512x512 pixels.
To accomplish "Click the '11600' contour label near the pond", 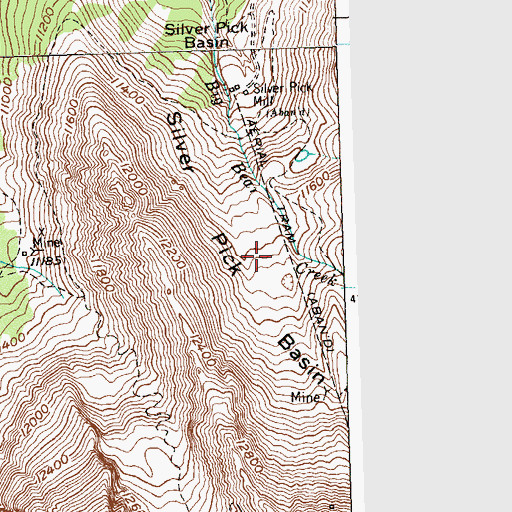I will tap(315, 185).
